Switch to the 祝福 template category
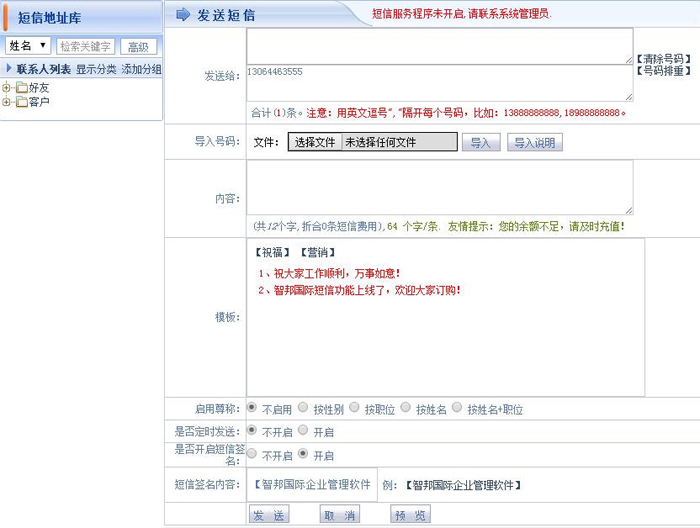700x528 pixels. point(272,252)
